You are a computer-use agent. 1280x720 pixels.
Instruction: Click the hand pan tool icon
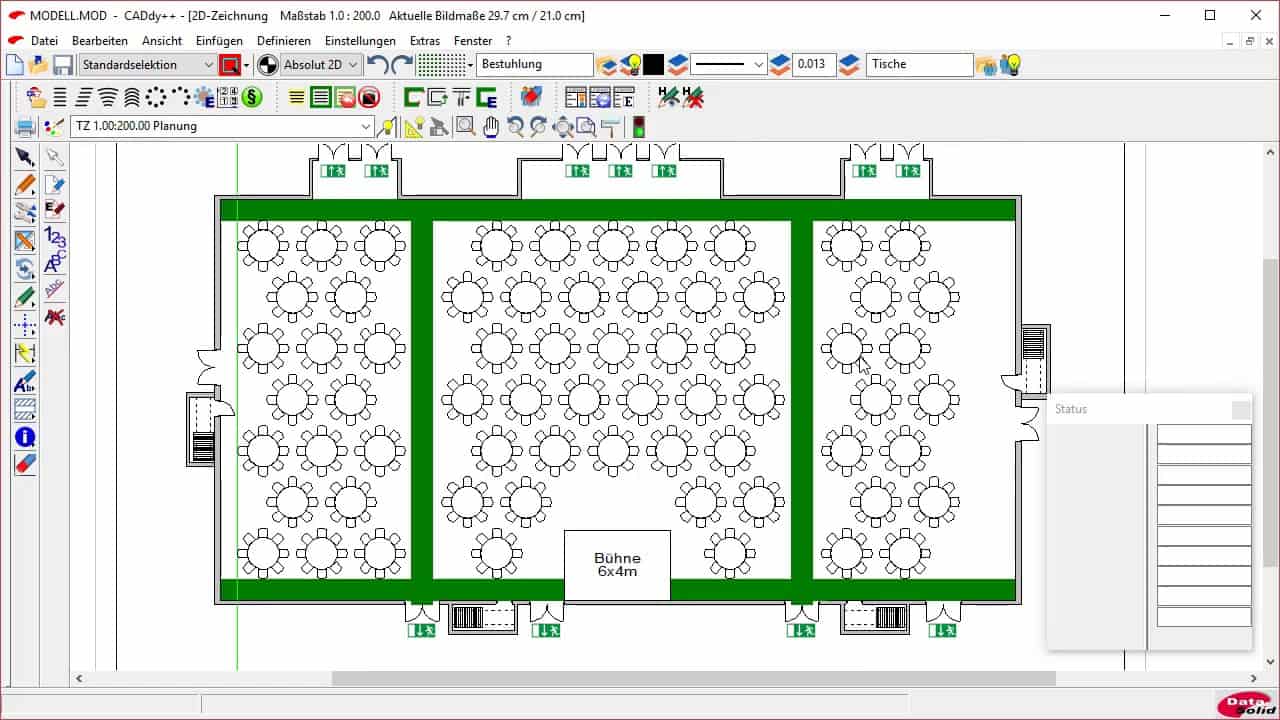490,127
